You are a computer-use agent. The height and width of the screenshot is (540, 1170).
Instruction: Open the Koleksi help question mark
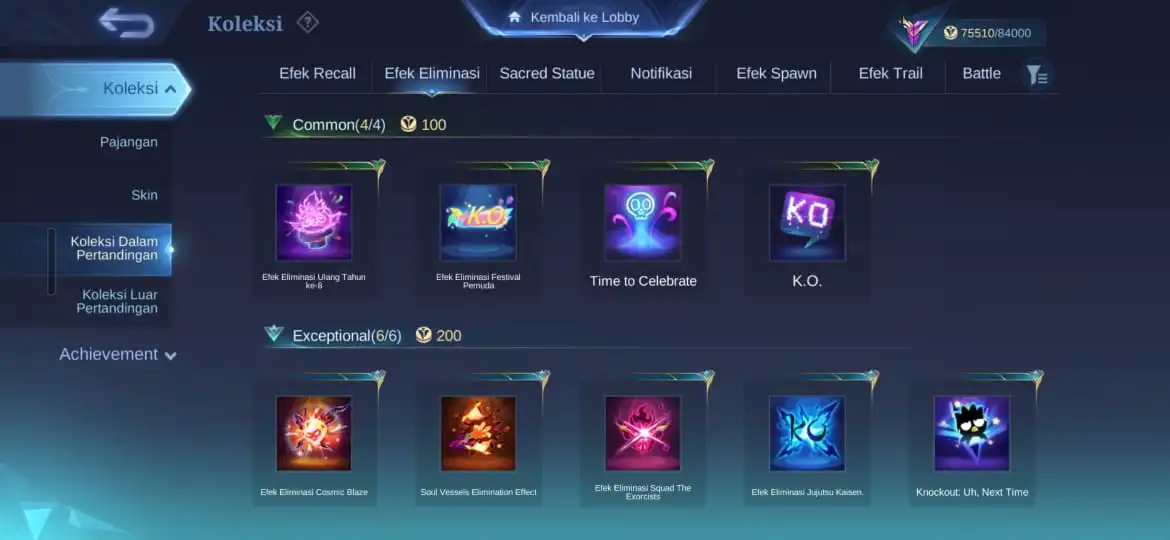click(x=307, y=22)
